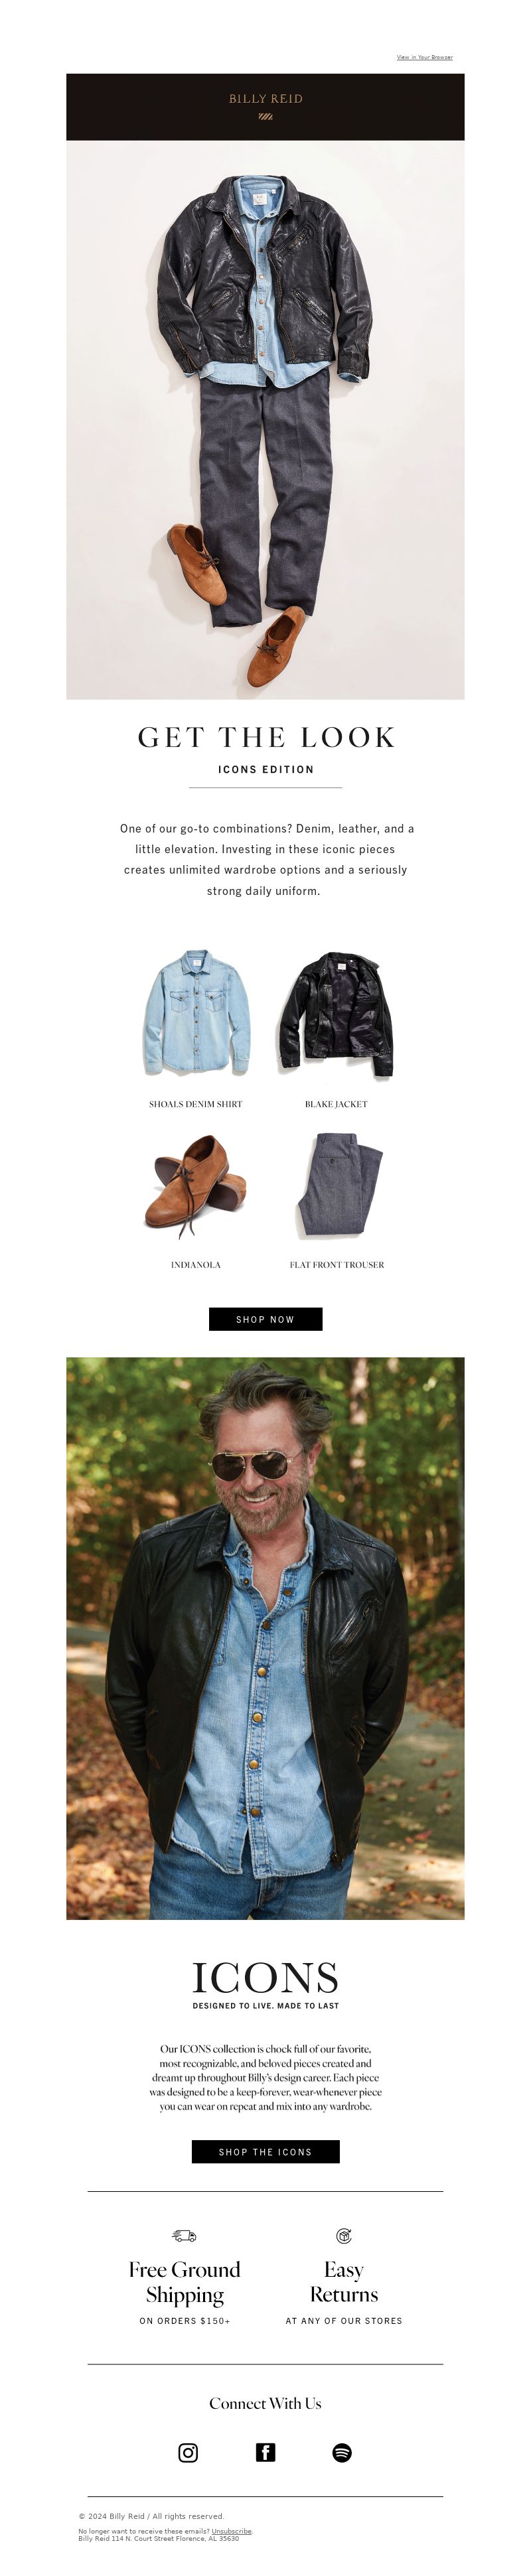Select the Indianola shoe image
The height and width of the screenshot is (2576, 531).
(x=196, y=1185)
